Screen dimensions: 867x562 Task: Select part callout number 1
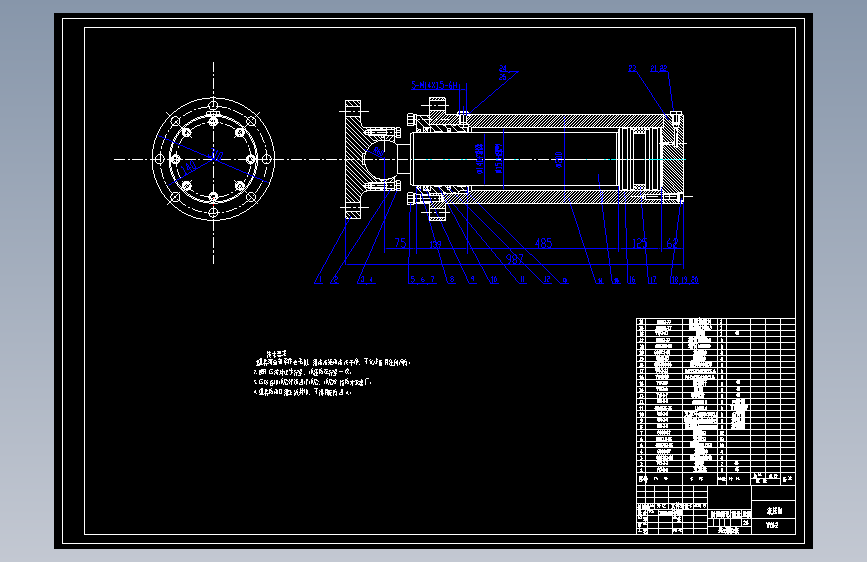[319, 280]
